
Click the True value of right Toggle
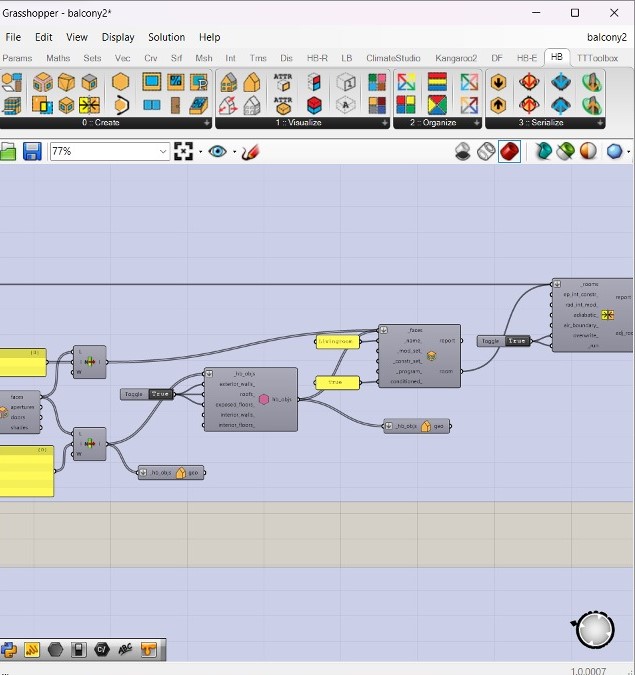tap(517, 341)
